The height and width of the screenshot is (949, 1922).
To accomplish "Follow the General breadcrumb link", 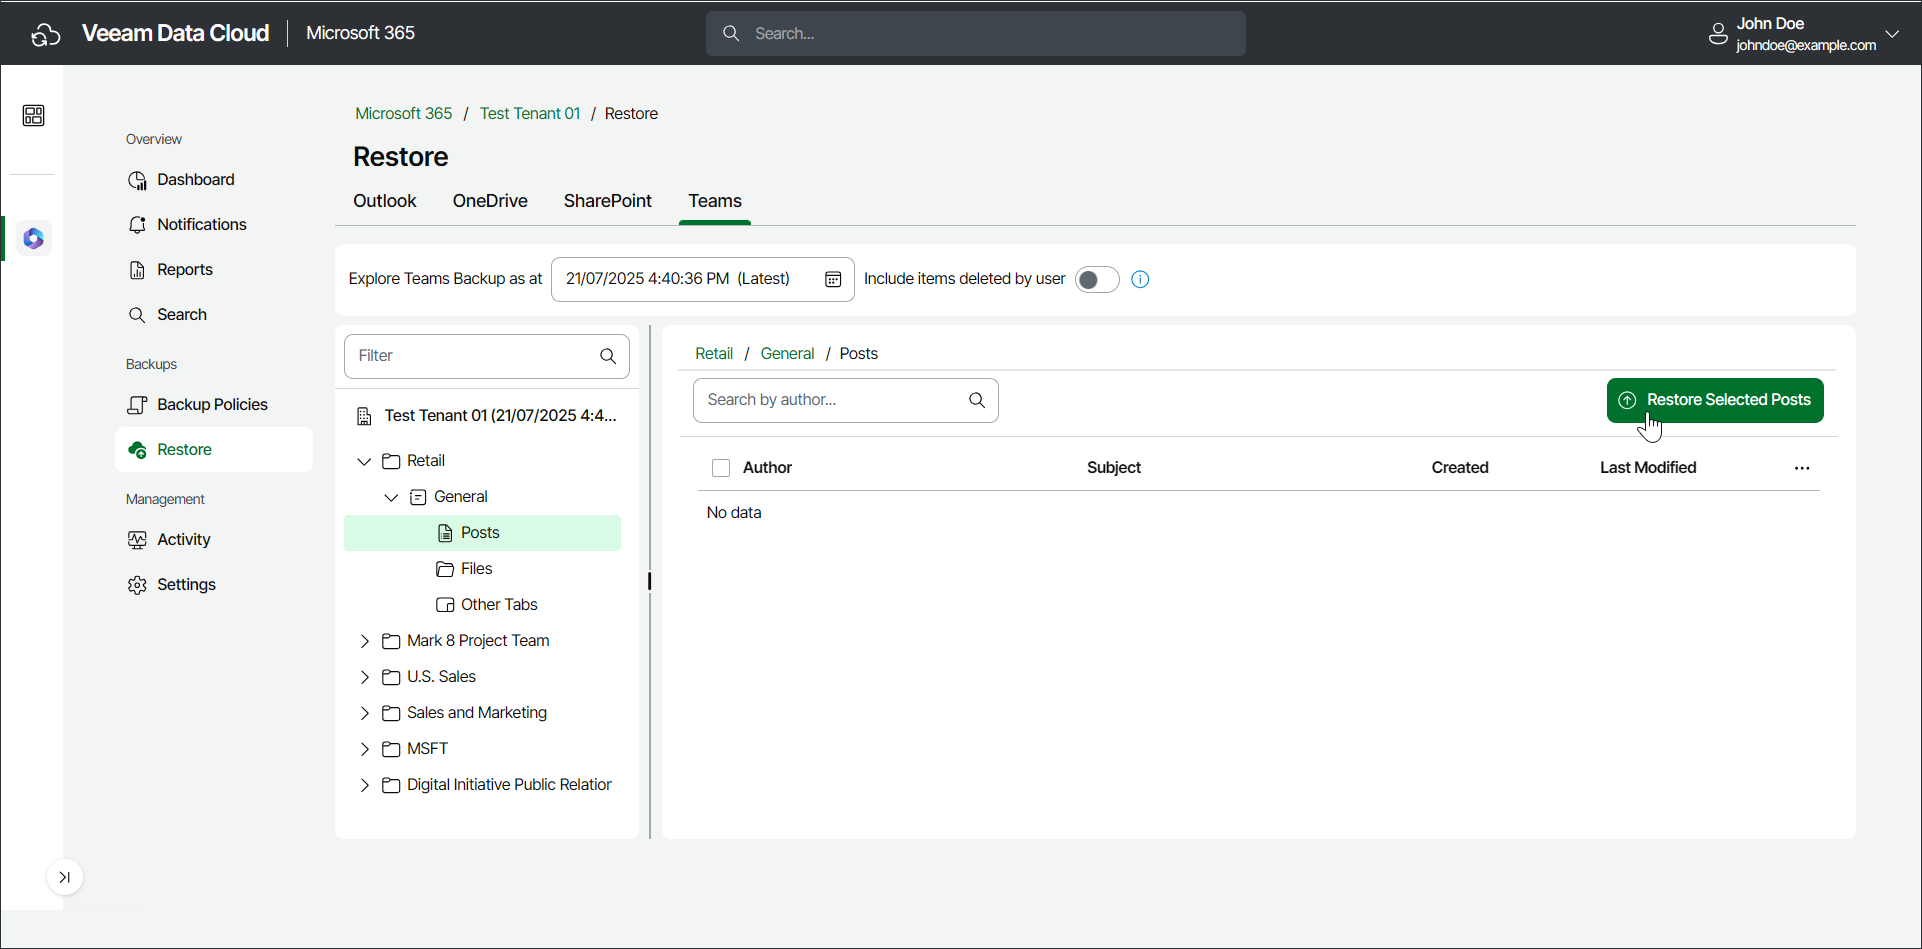I will (x=787, y=354).
